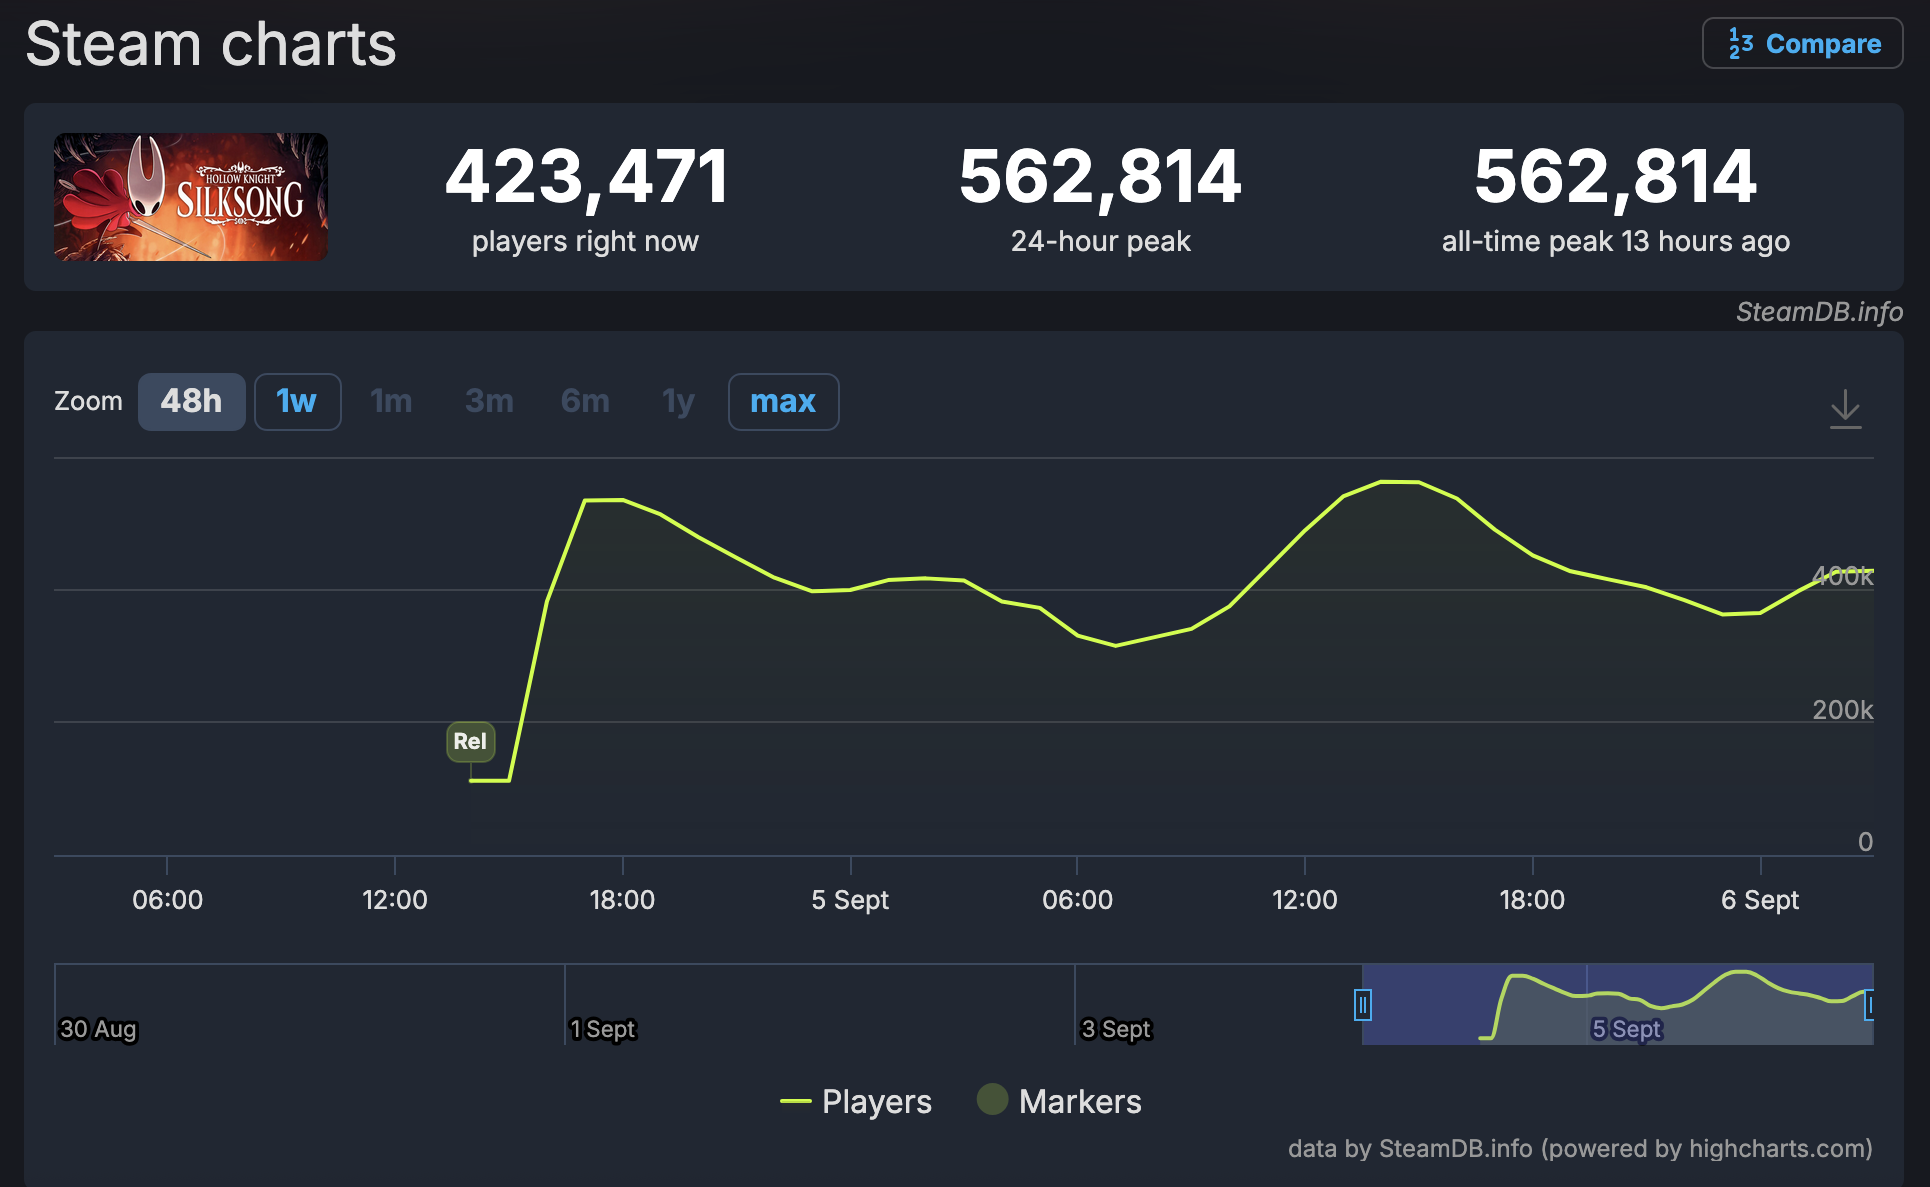Click the Compare button

click(x=1802, y=44)
